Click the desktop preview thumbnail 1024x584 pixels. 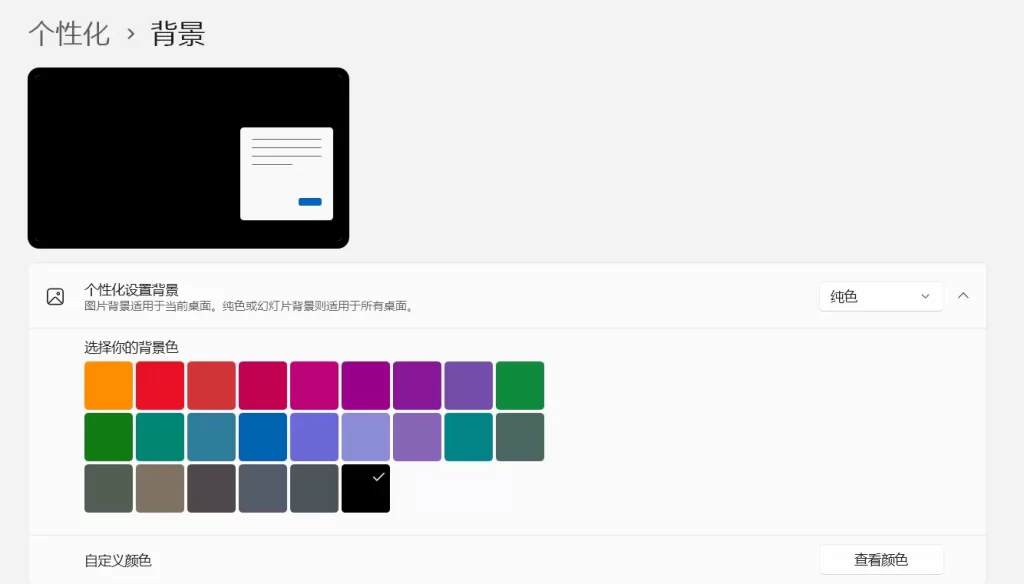[x=188, y=157]
